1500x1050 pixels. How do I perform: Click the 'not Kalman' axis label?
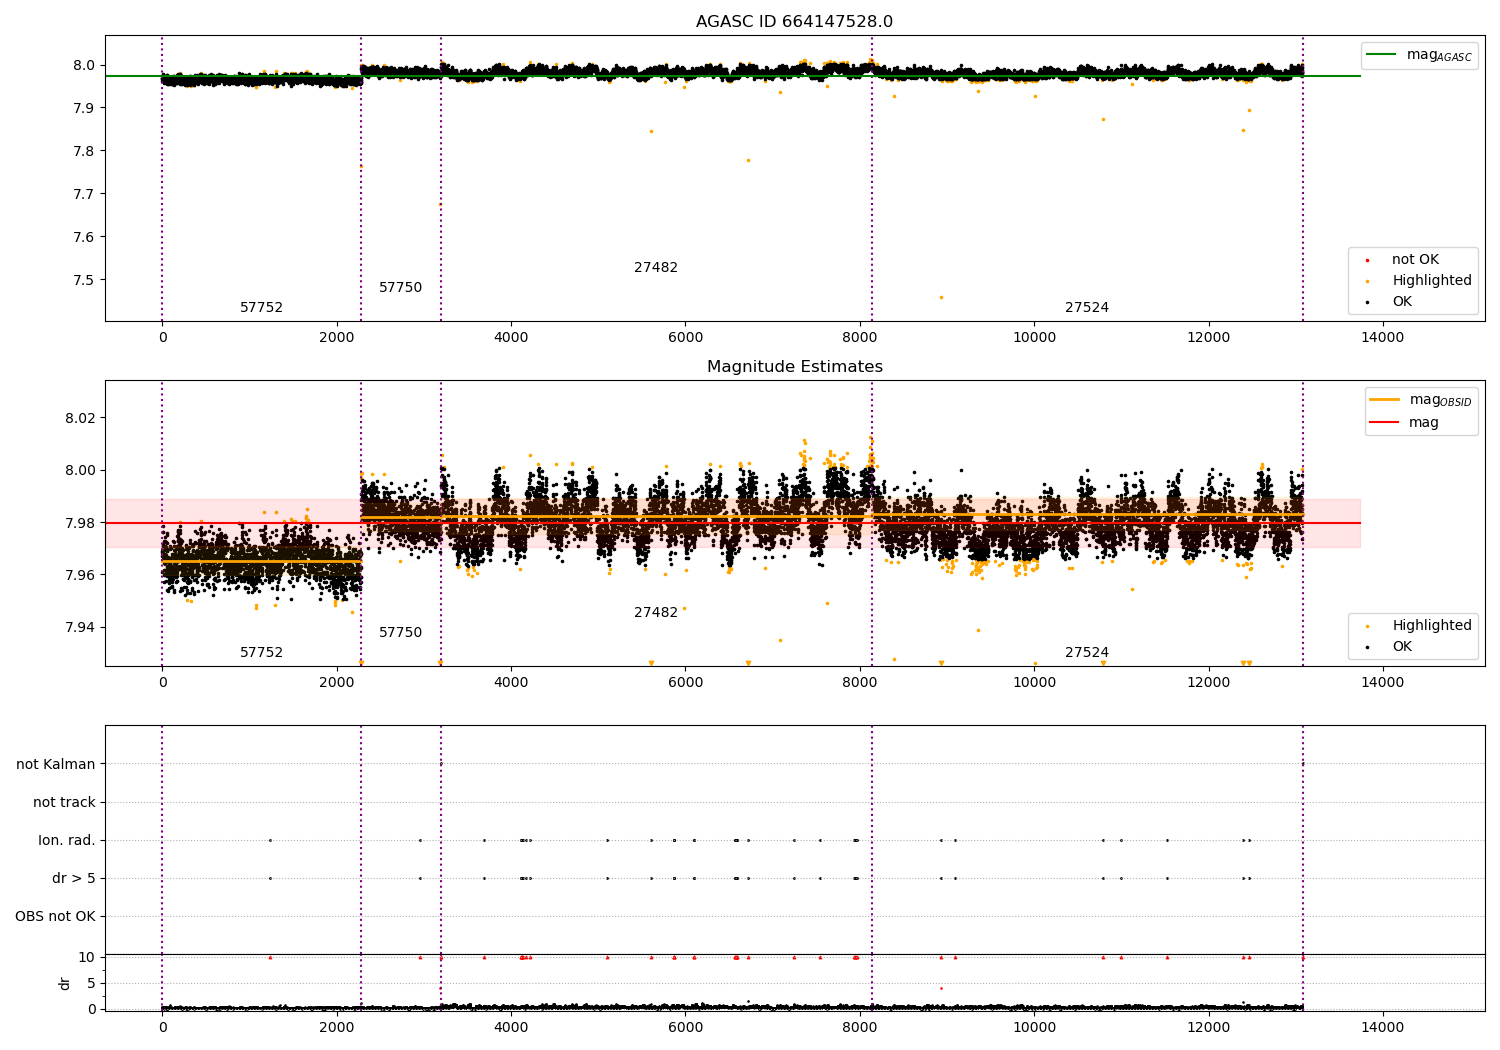point(56,764)
